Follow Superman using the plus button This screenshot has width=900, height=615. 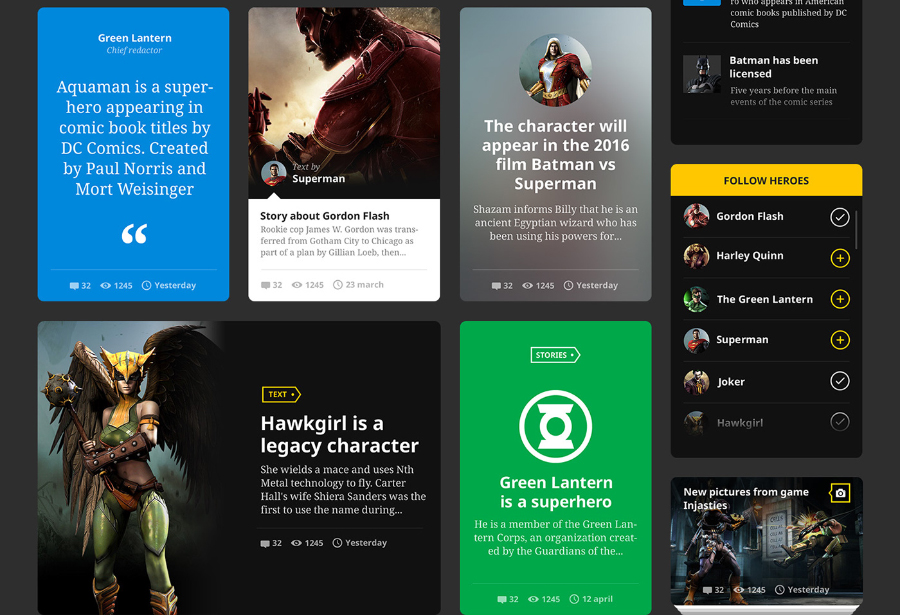coord(840,340)
